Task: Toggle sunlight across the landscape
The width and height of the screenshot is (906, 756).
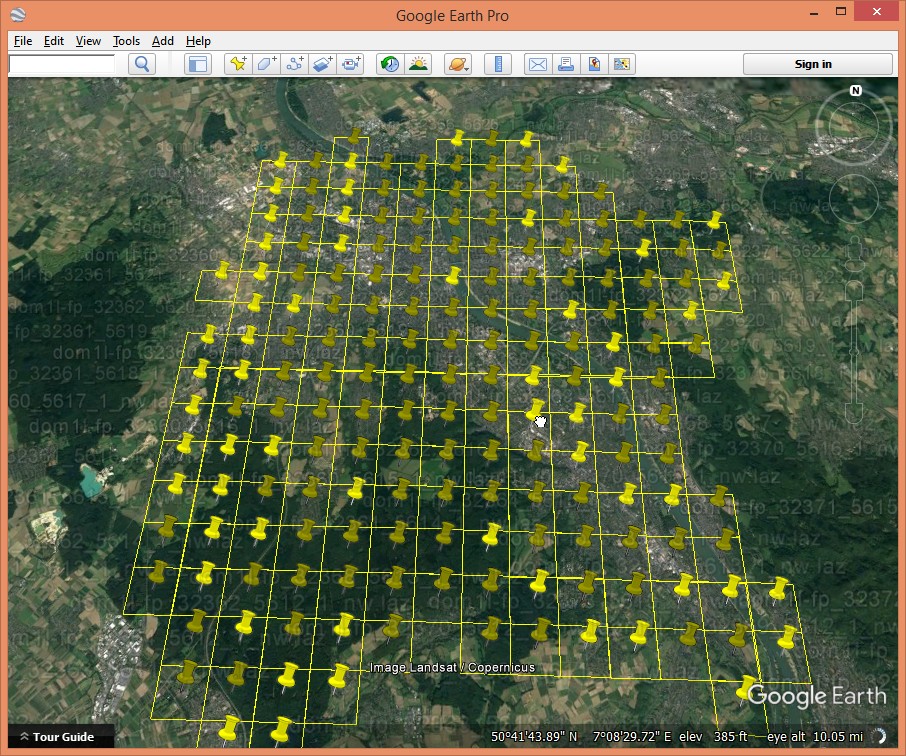Action: [418, 64]
